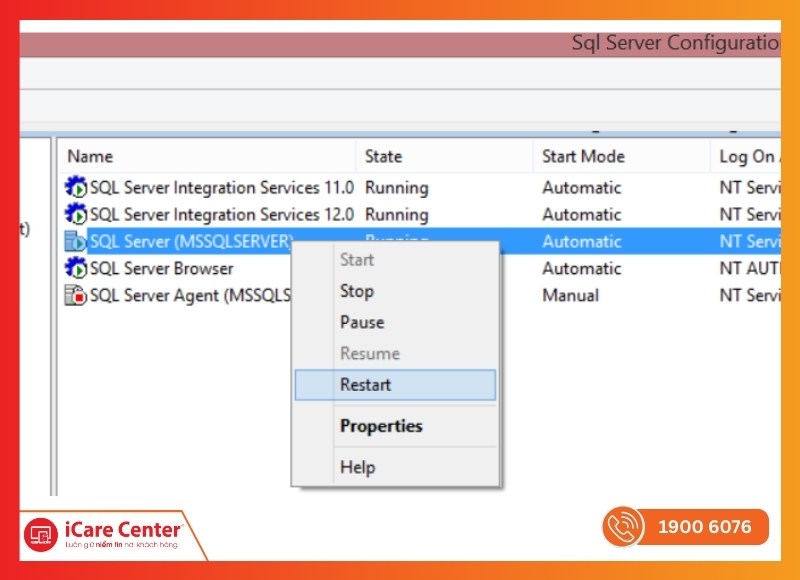Restart the service via the context menu

point(395,385)
